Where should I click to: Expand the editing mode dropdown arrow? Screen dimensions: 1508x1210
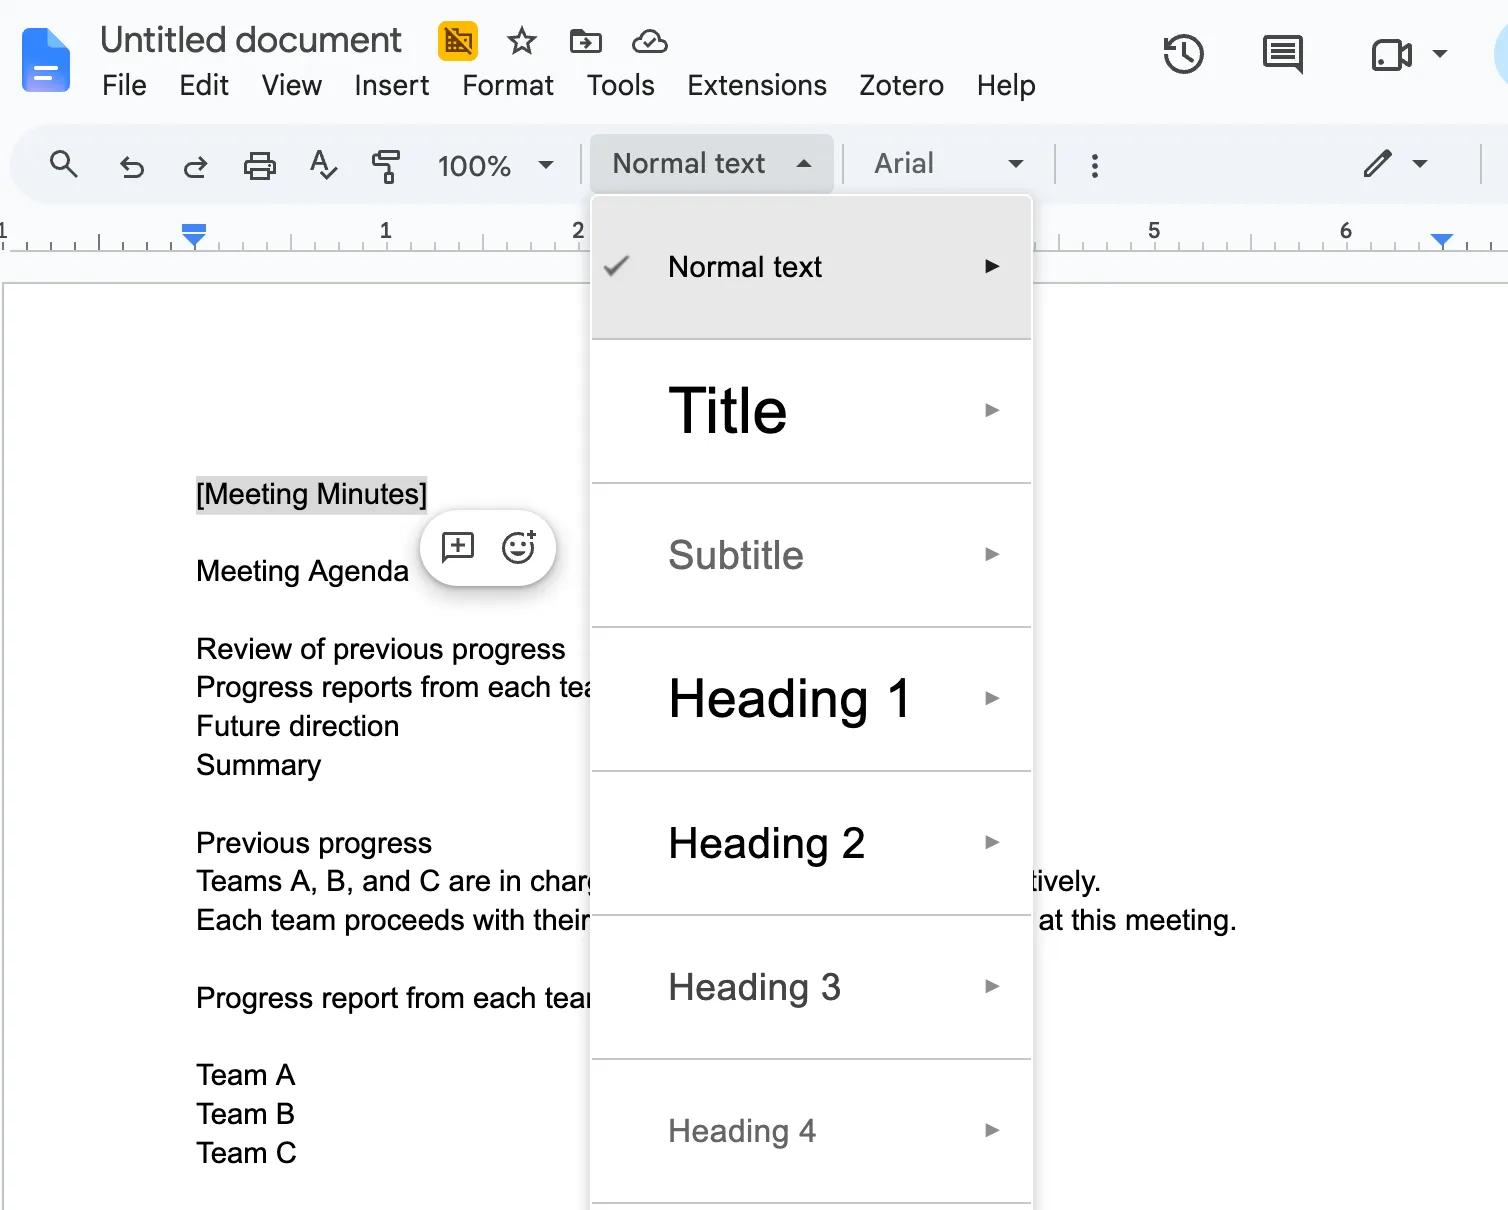point(1420,164)
